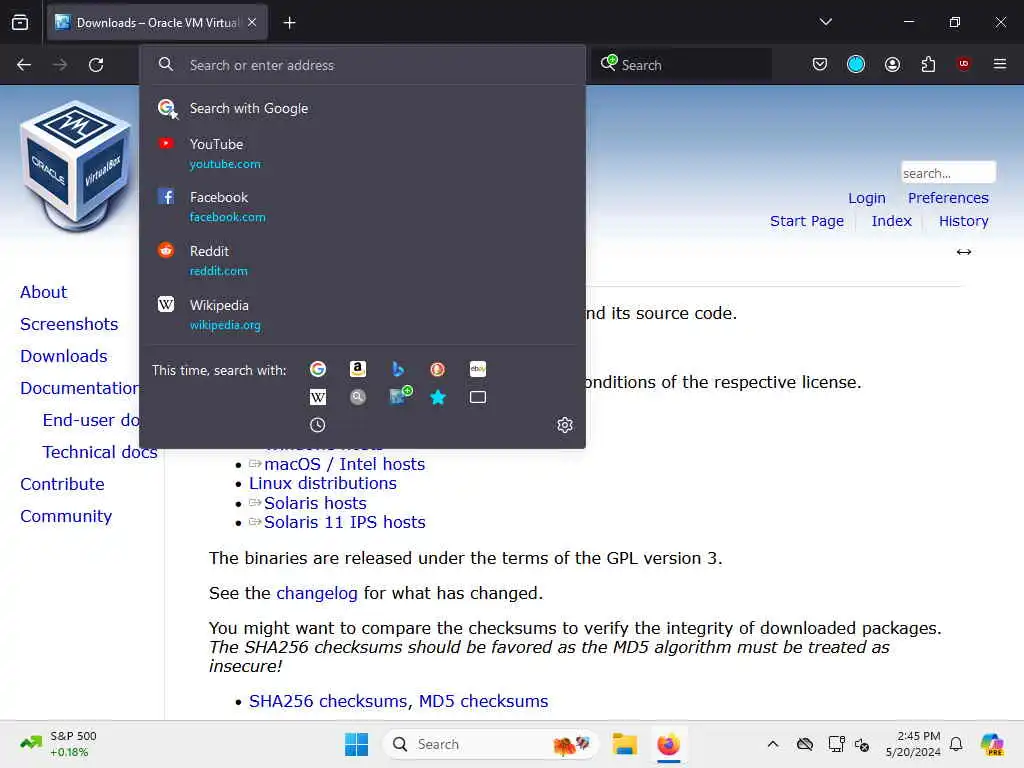This screenshot has height=768, width=1024.
Task: Open the Linux distributions link
Action: coord(323,483)
